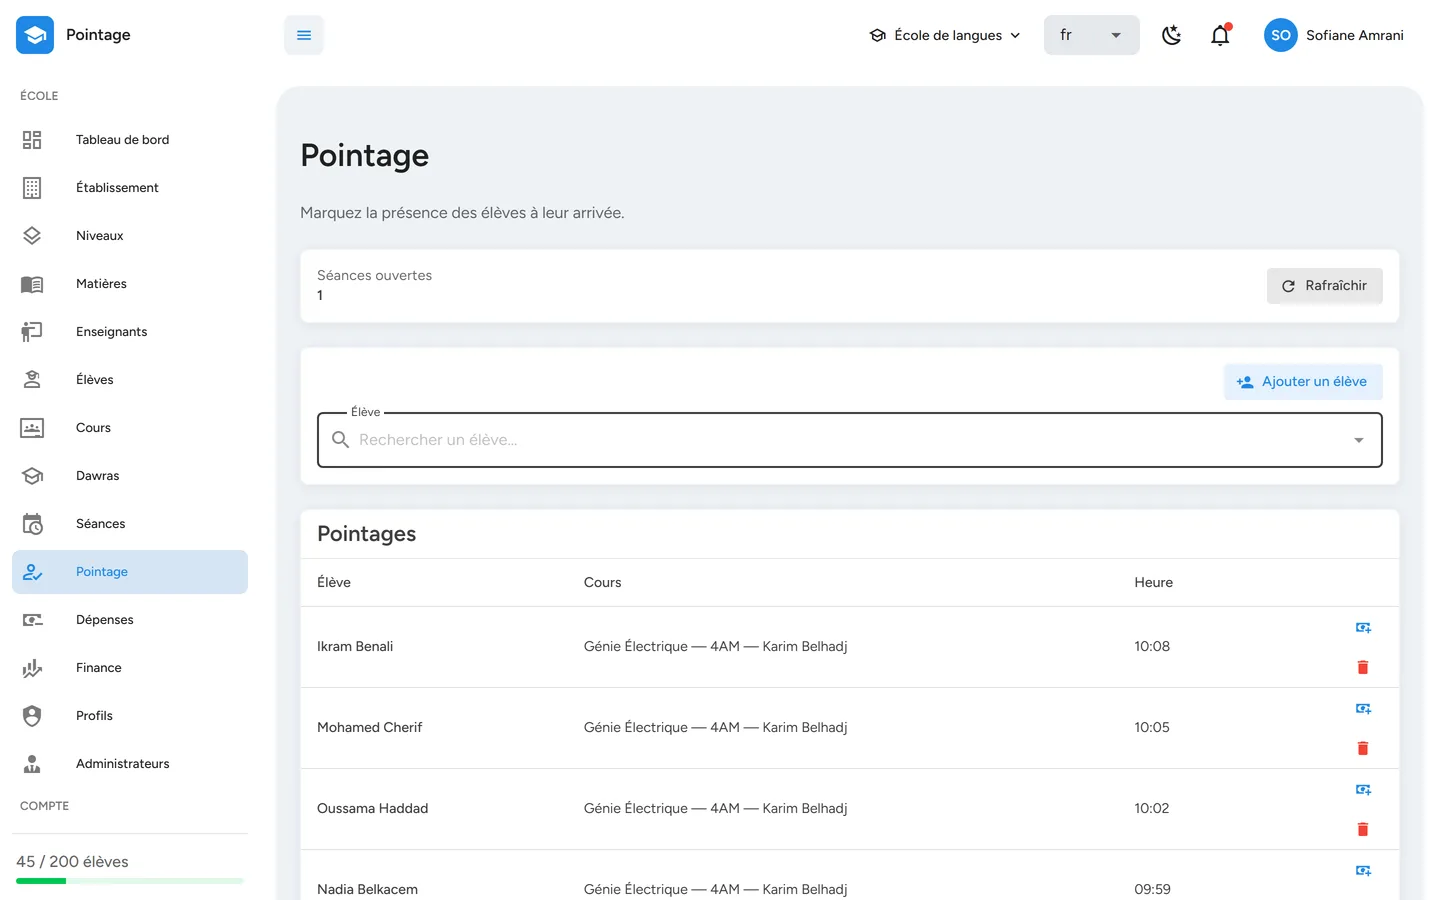
Task: Click payment icon for Nadia Belkacem
Action: pos(1363,871)
